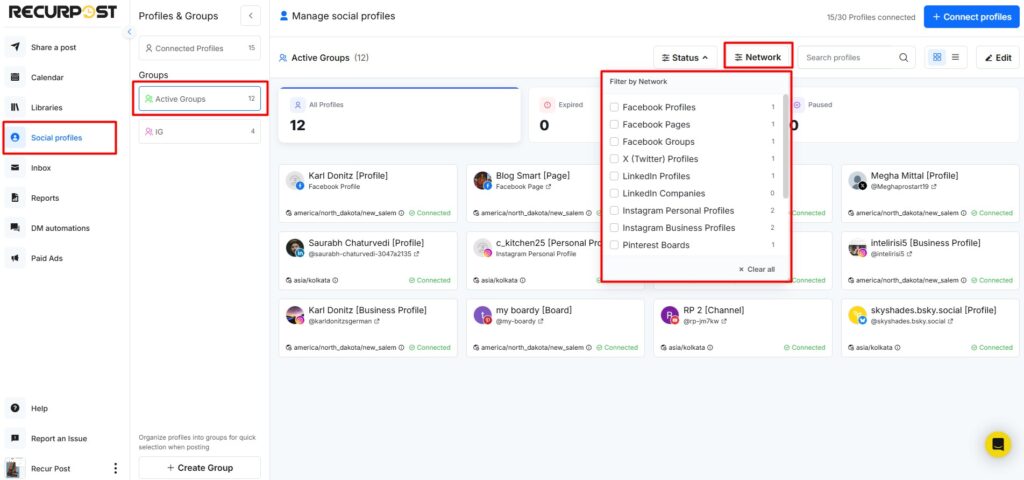The image size is (1024, 480).
Task: Click the RecurPost logo
Action: pos(63,12)
